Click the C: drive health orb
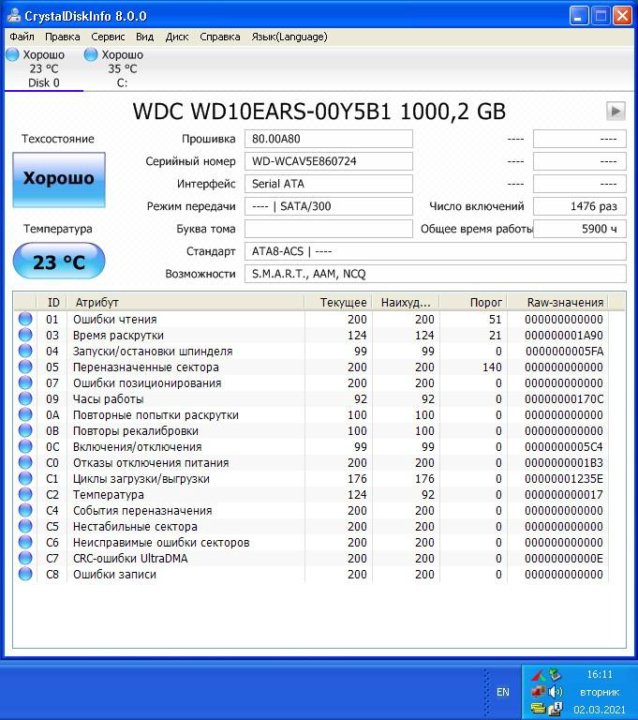This screenshot has height=720, width=638. pyautogui.click(x=91, y=55)
